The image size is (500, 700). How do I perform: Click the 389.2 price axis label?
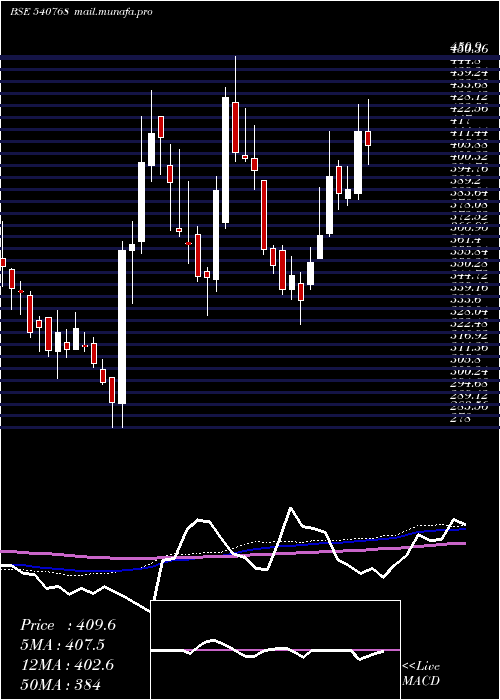coord(466,181)
